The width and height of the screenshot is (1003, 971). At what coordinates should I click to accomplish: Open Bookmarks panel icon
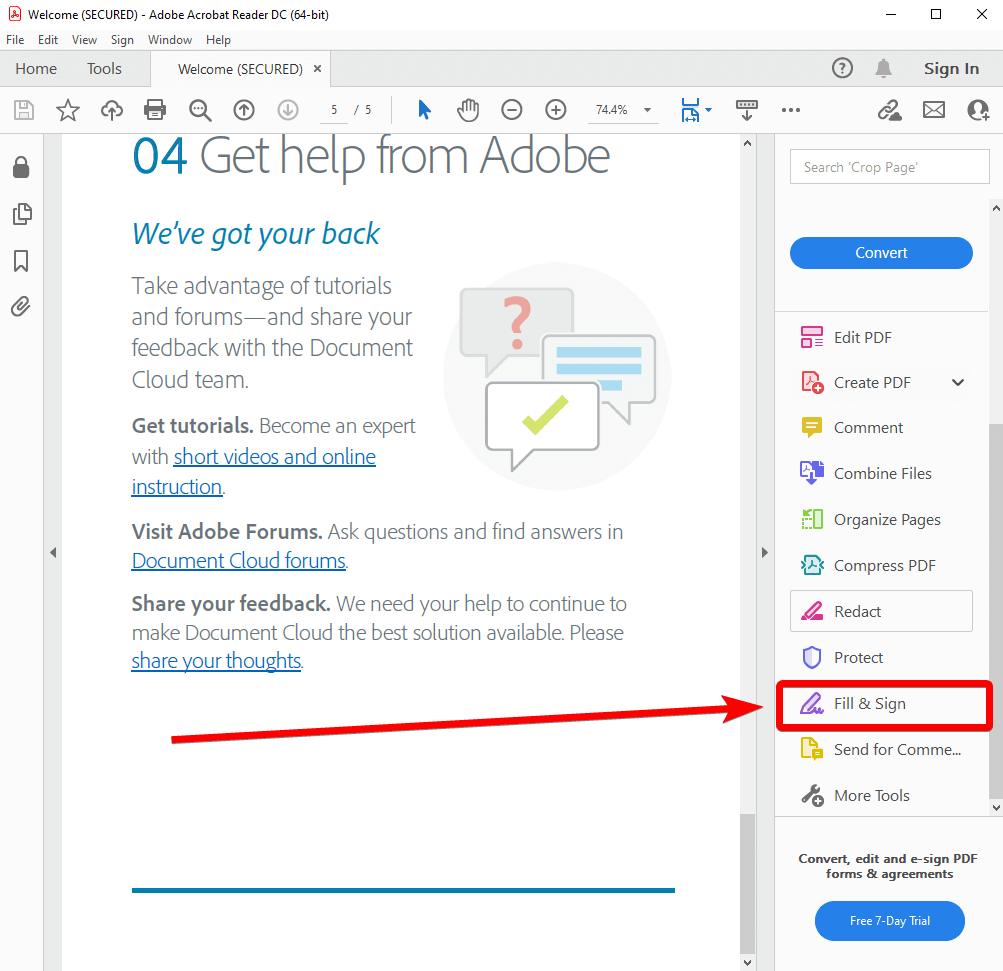[x=21, y=261]
